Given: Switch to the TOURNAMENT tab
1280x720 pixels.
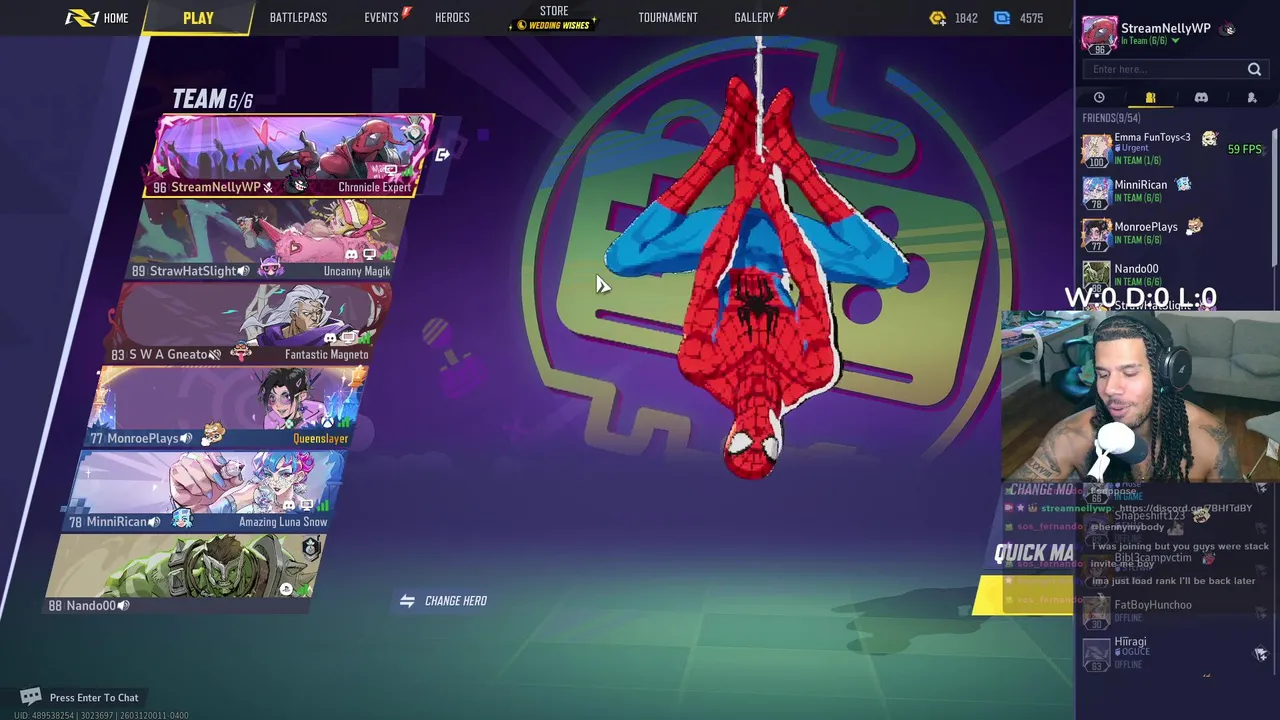Looking at the screenshot, I should (668, 18).
